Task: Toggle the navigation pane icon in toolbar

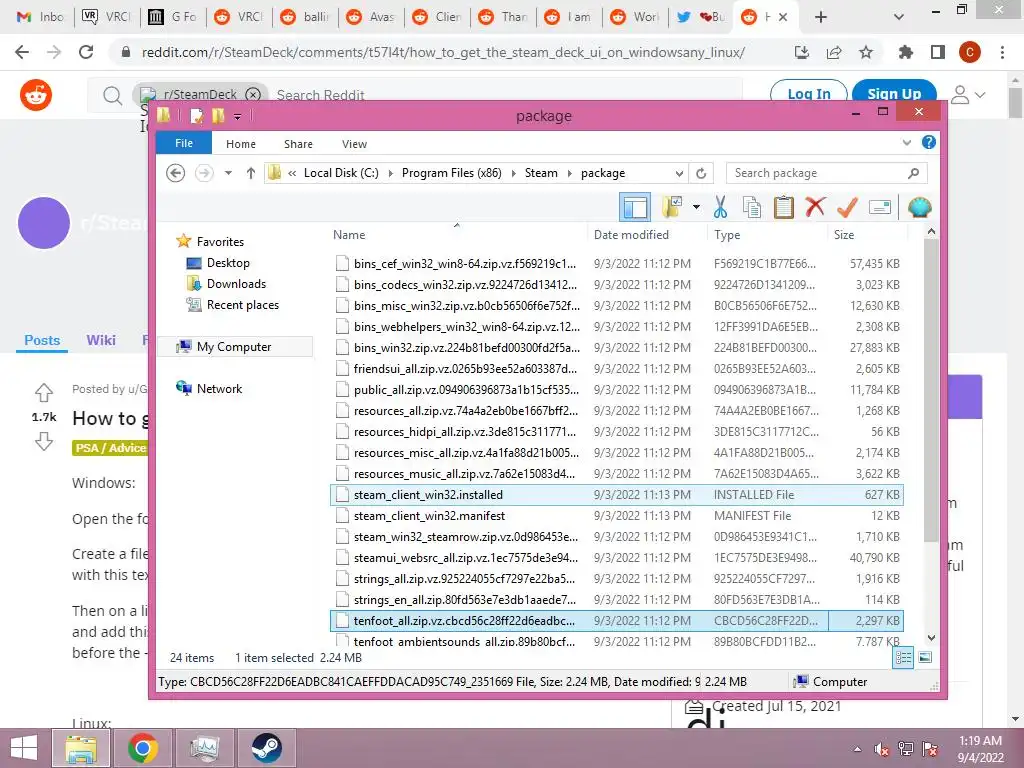Action: tap(635, 208)
